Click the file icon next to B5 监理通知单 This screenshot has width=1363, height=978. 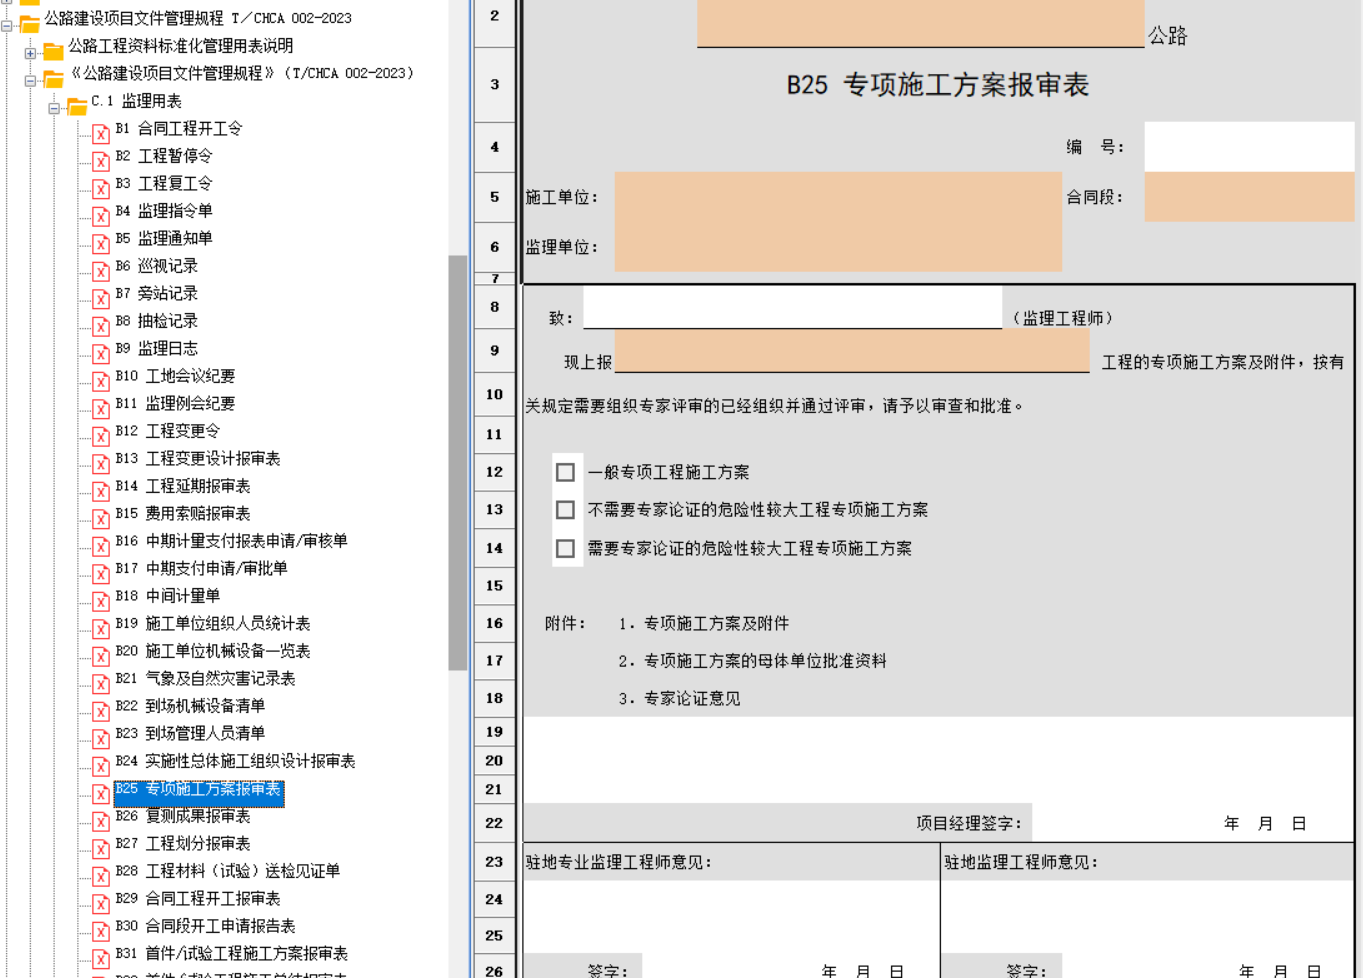click(101, 243)
